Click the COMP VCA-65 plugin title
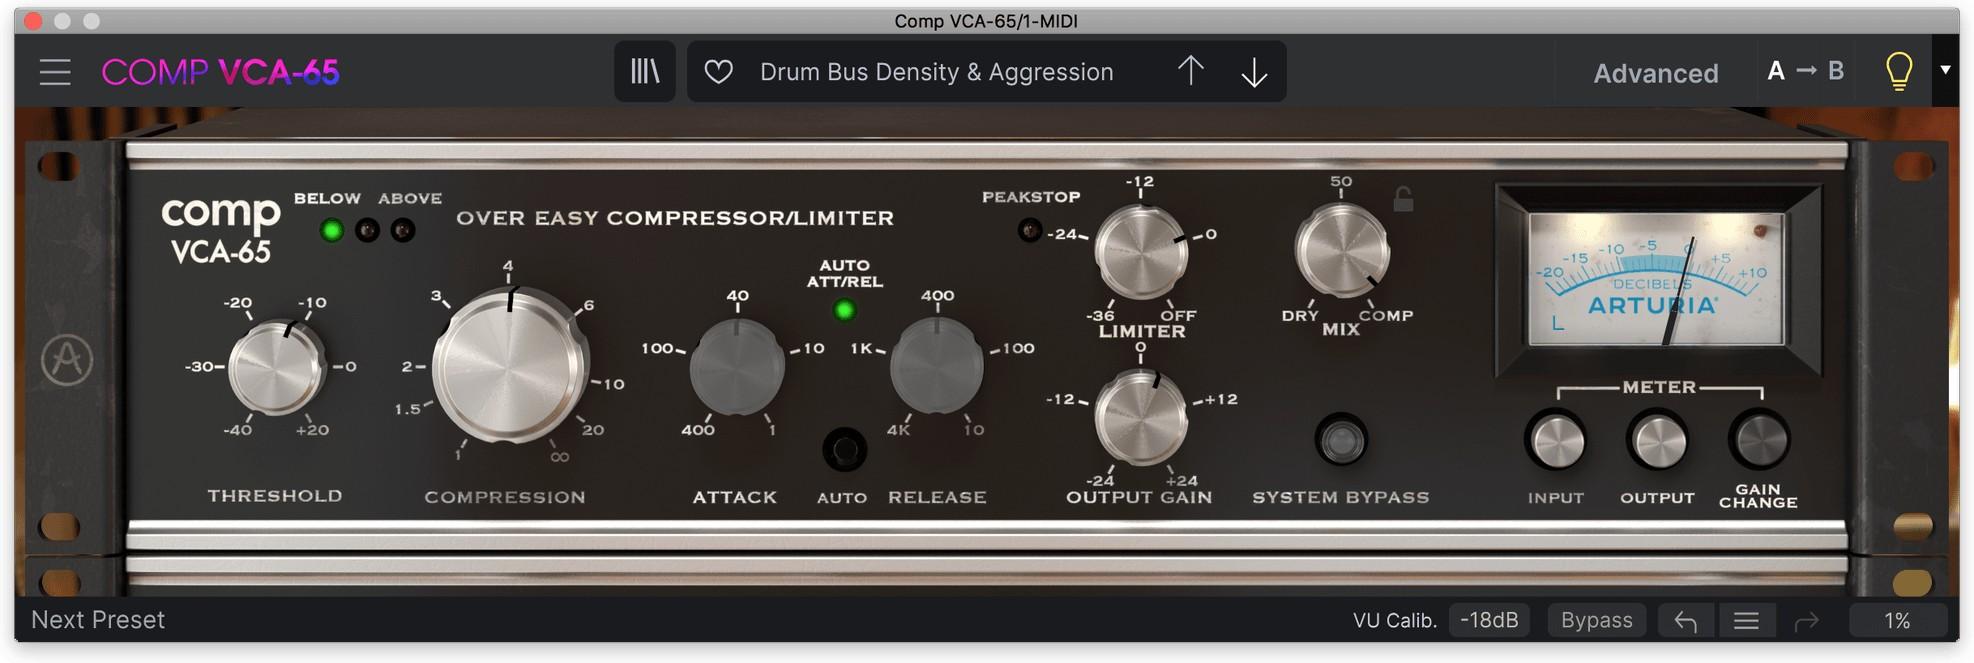 pyautogui.click(x=221, y=72)
